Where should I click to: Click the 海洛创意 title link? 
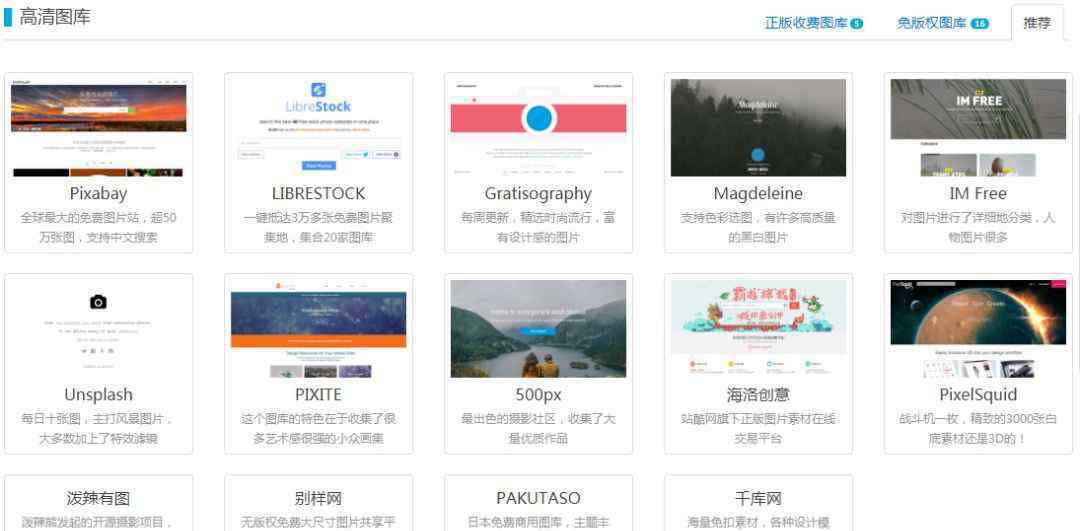(x=758, y=395)
